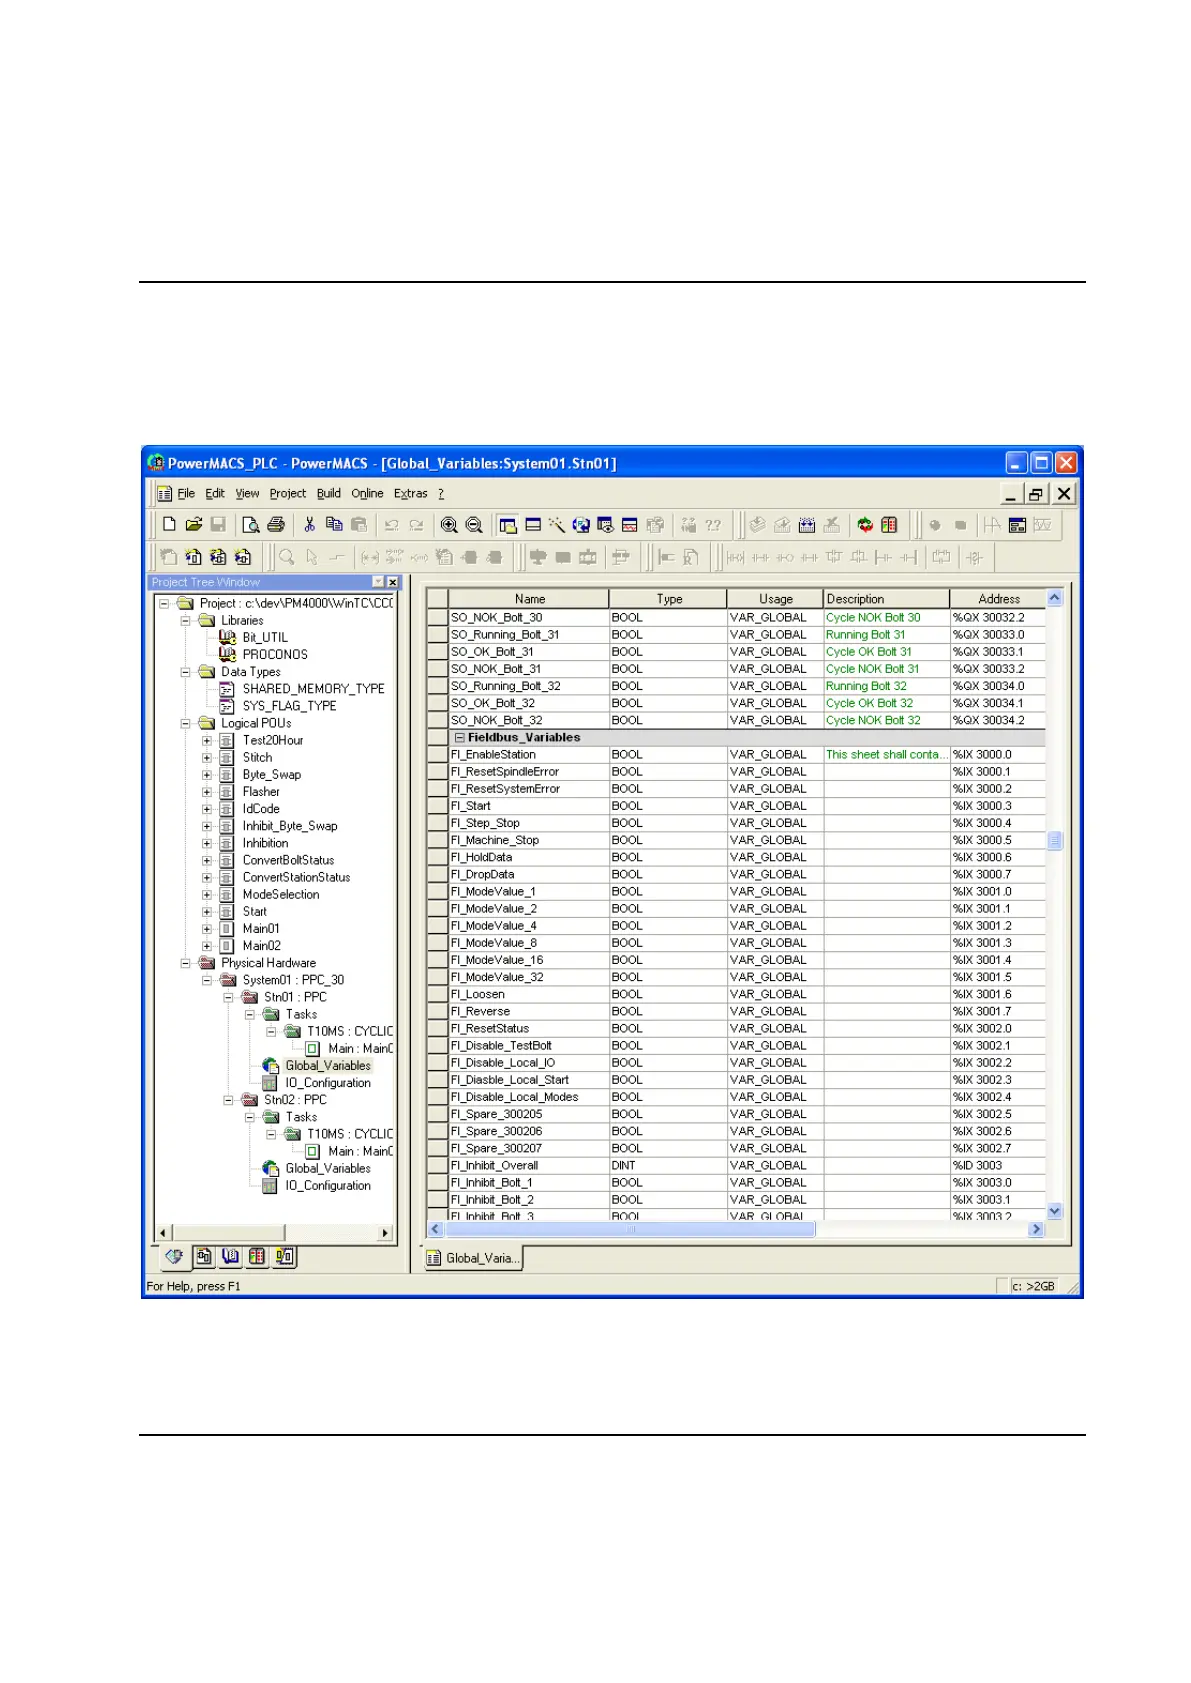Open the hardware view tab icon
The image size is (1191, 1683).
257,1256
